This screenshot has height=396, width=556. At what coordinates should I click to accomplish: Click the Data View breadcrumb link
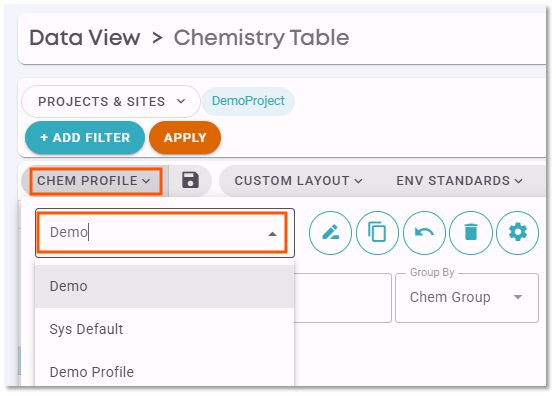tap(85, 38)
